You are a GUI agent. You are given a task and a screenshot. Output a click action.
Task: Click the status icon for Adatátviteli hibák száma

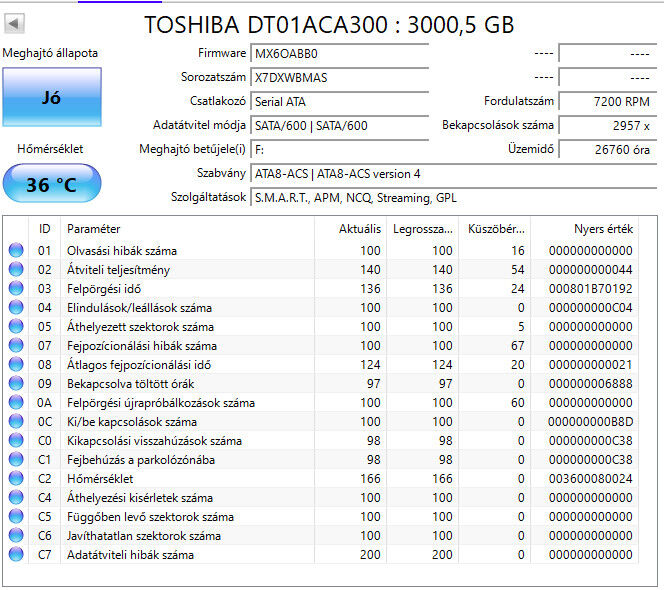tap(16, 554)
